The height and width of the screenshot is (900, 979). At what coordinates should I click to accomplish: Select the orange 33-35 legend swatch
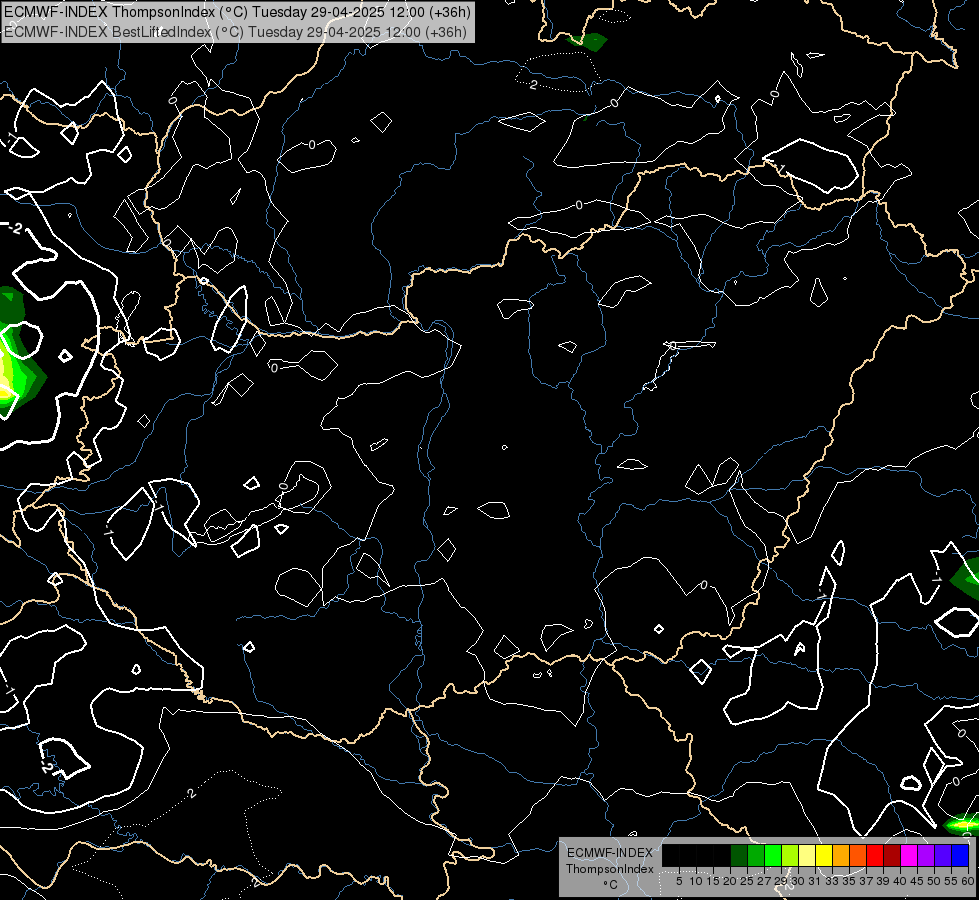(841, 855)
